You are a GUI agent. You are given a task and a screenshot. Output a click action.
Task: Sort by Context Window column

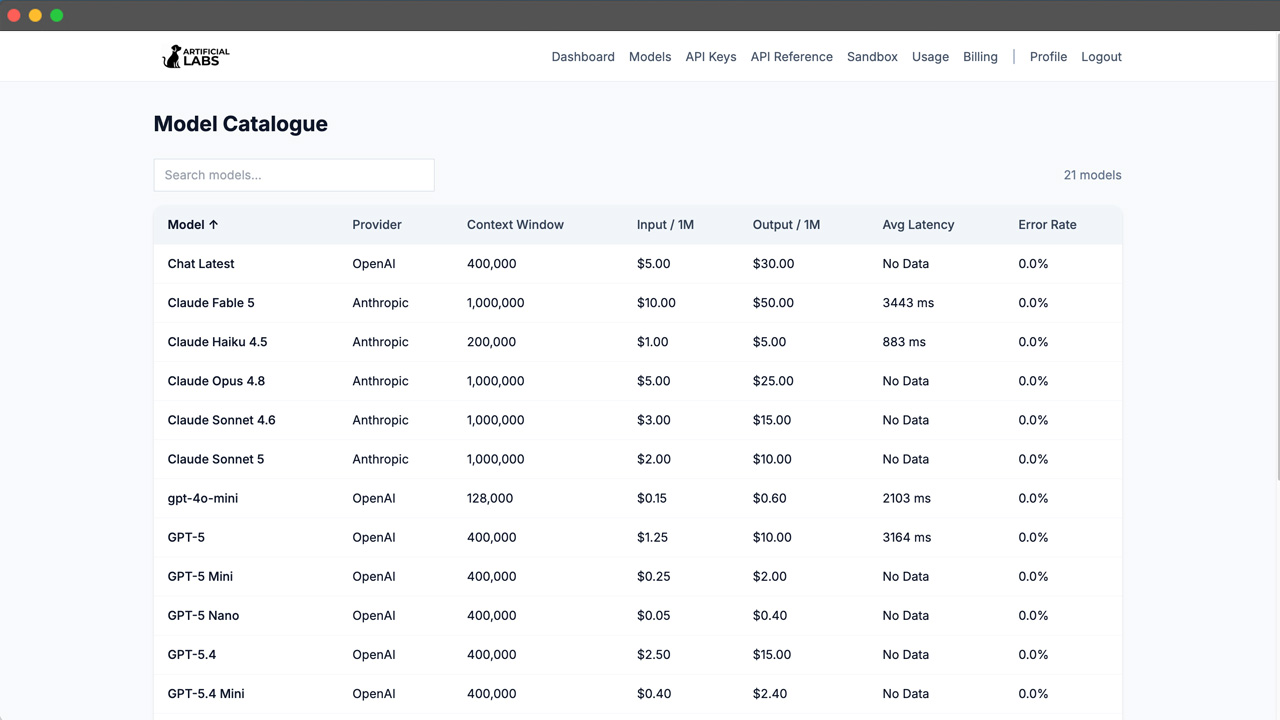coord(515,225)
